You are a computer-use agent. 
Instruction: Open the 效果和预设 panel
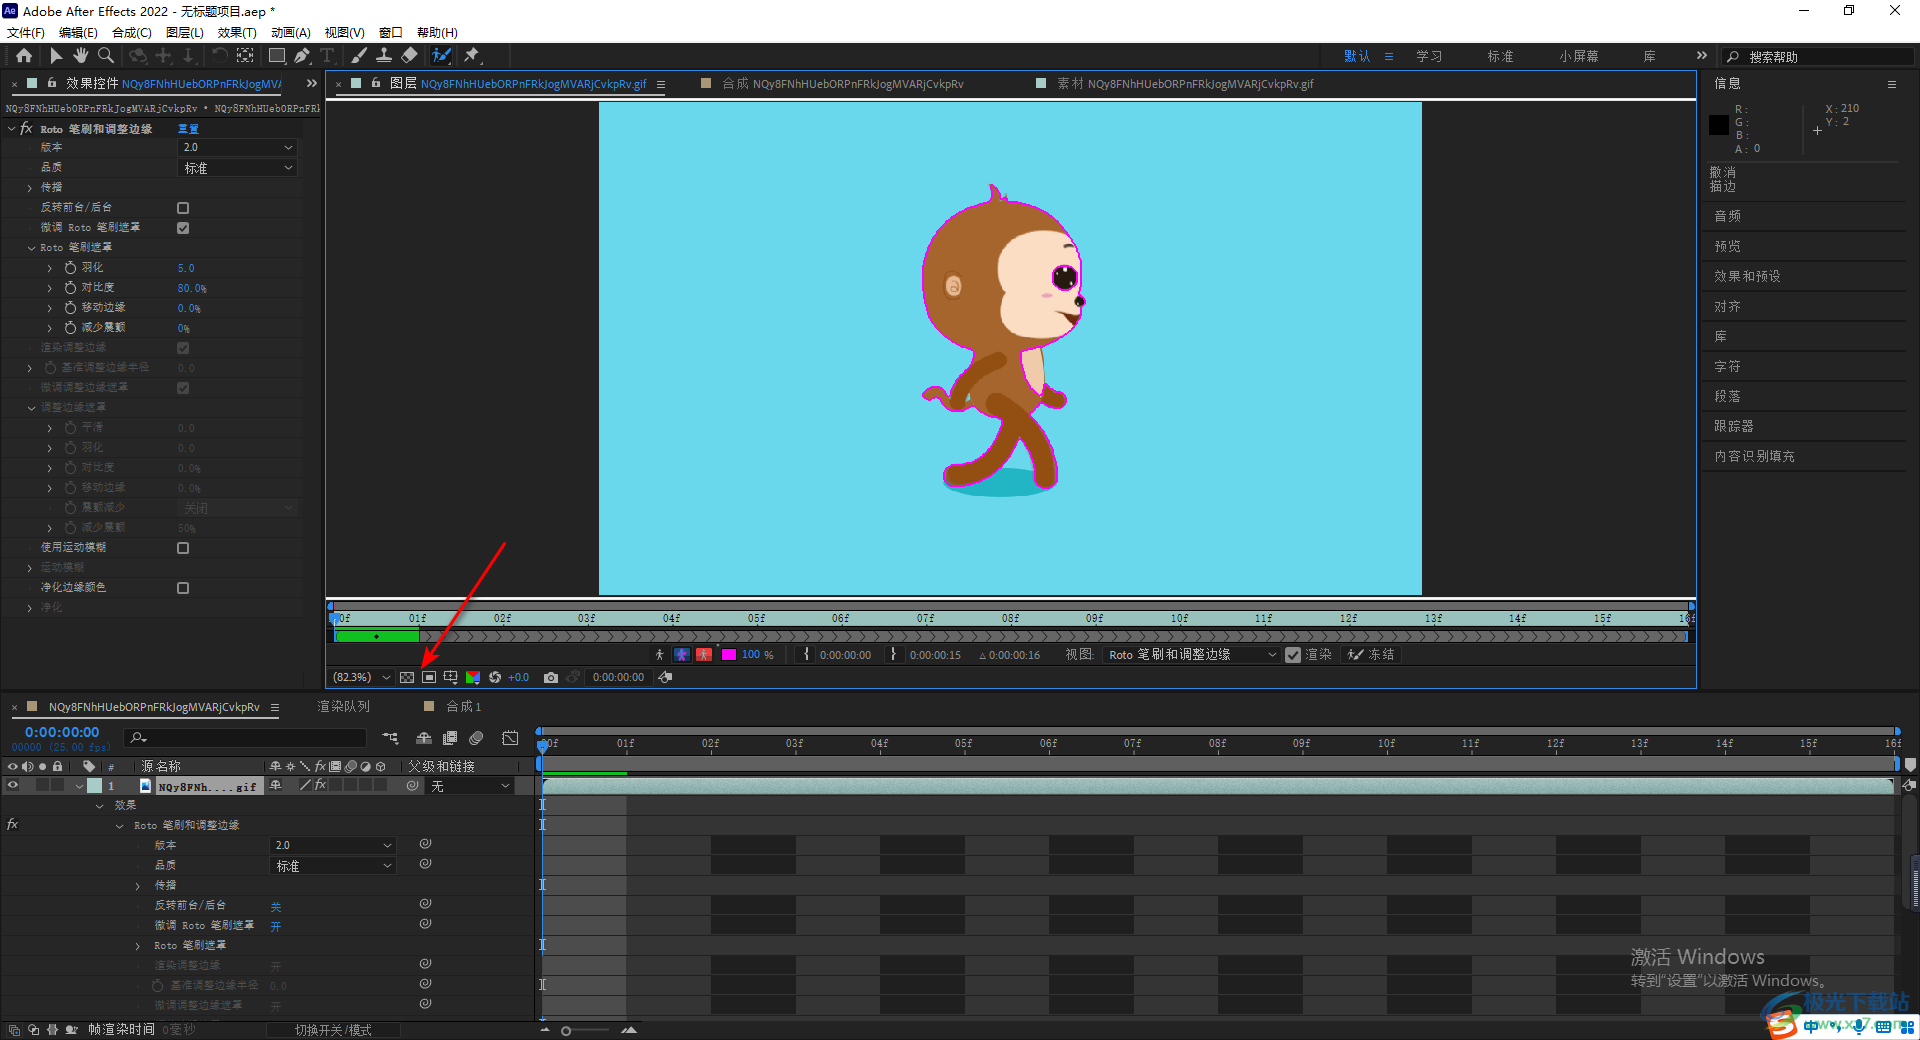pos(1747,276)
